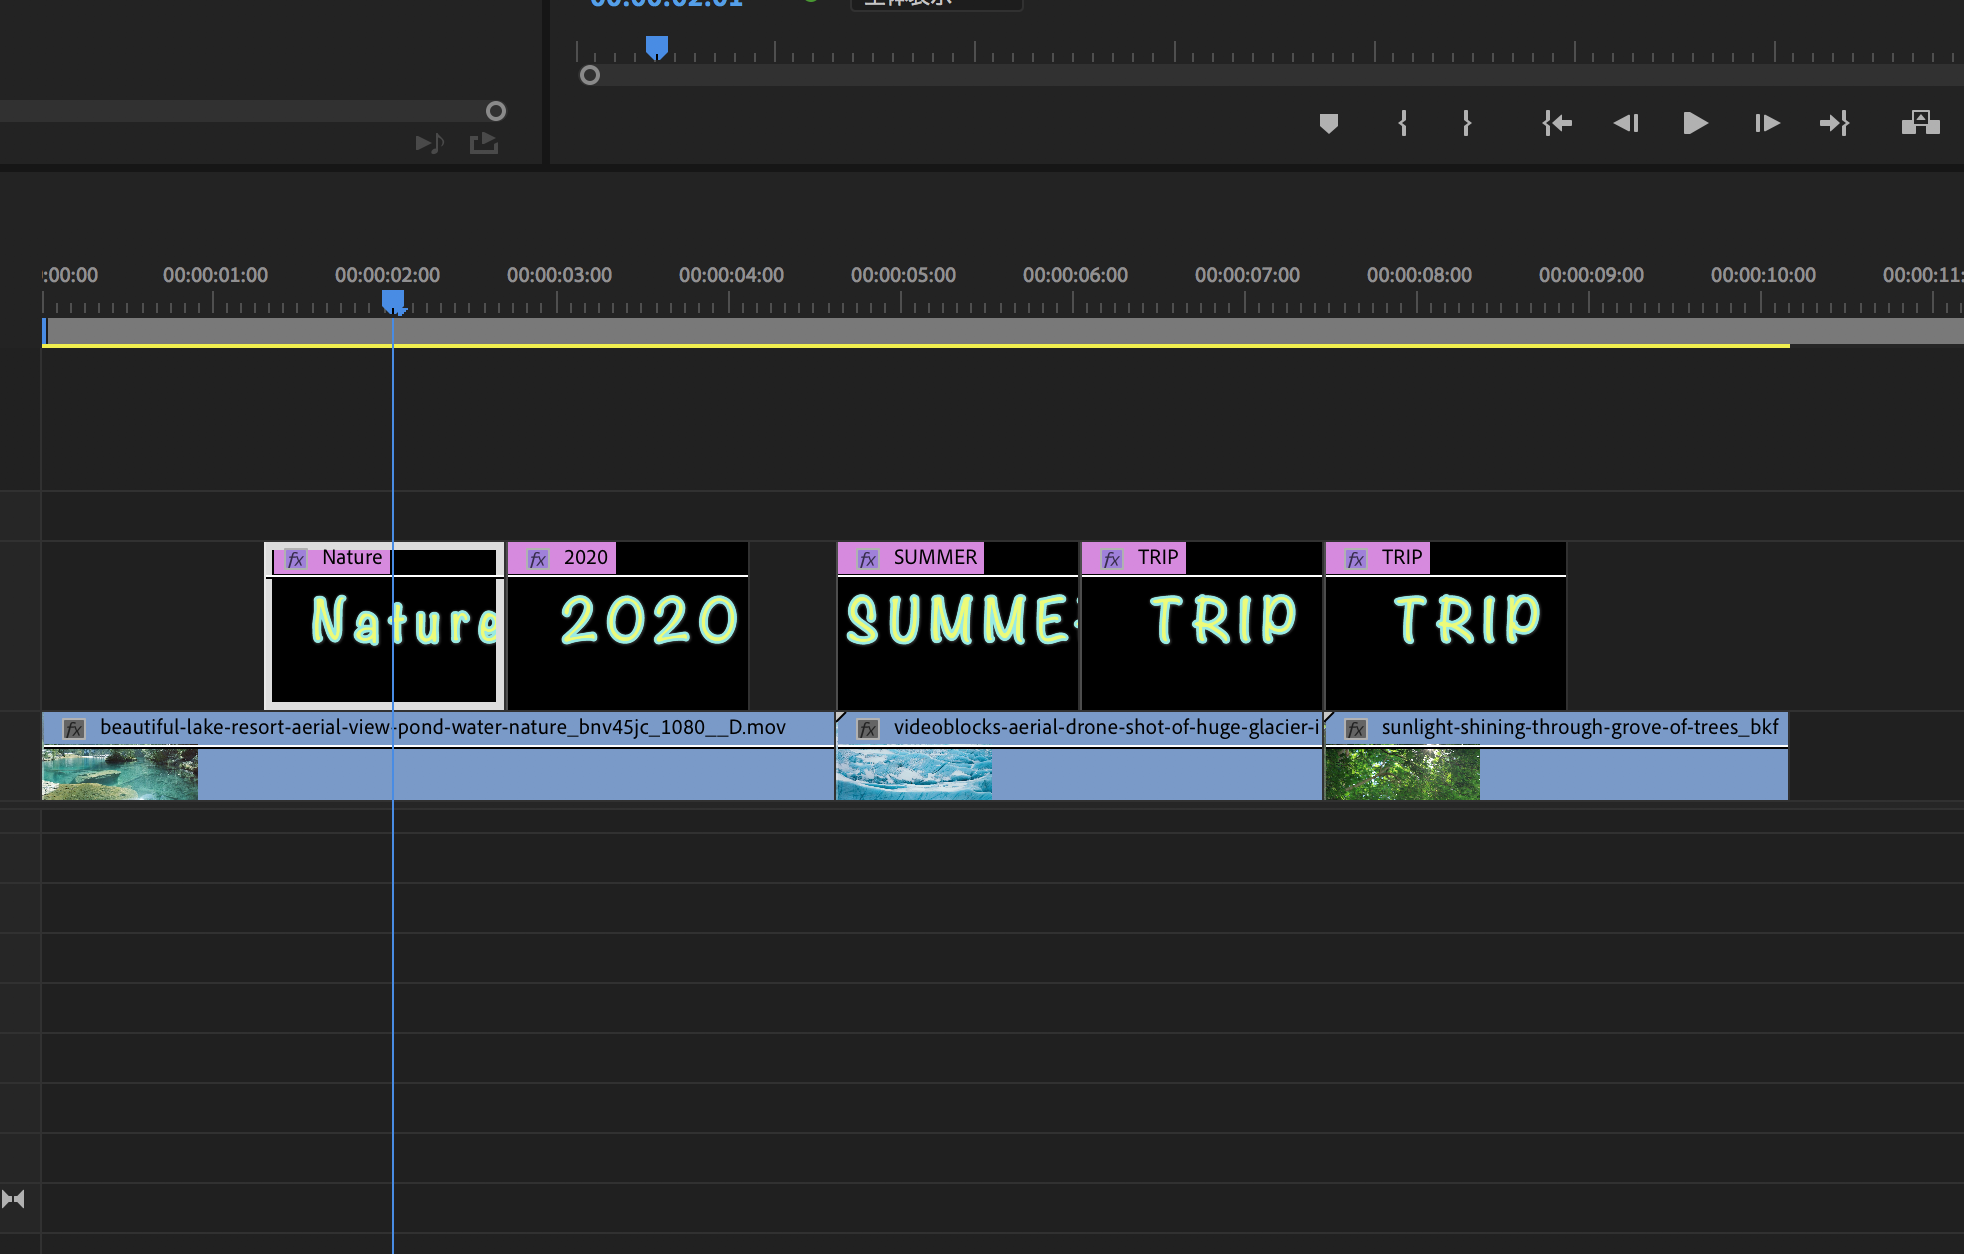
Task: Go to Out point button
Action: pyautogui.click(x=1835, y=124)
